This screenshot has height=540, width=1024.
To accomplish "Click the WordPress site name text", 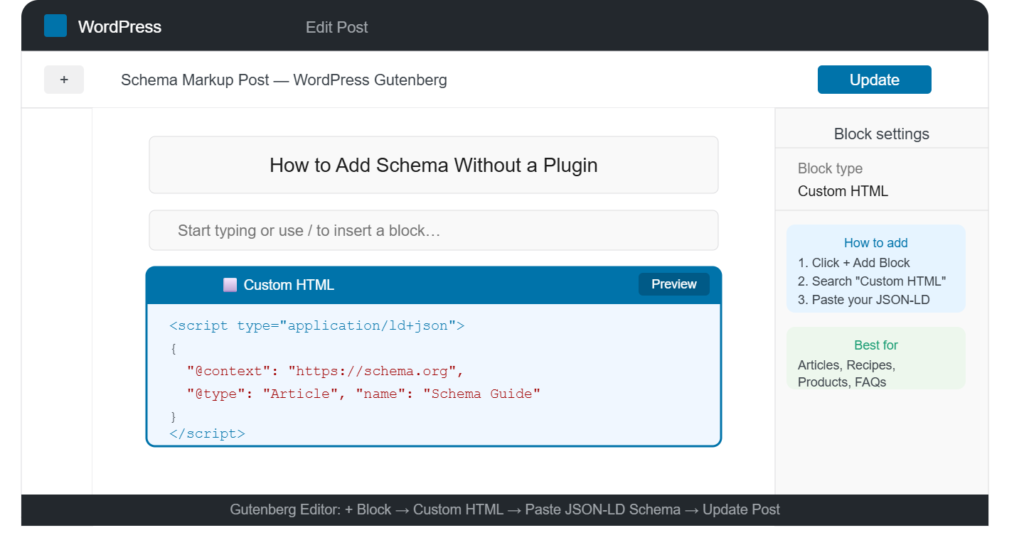I will tap(120, 27).
